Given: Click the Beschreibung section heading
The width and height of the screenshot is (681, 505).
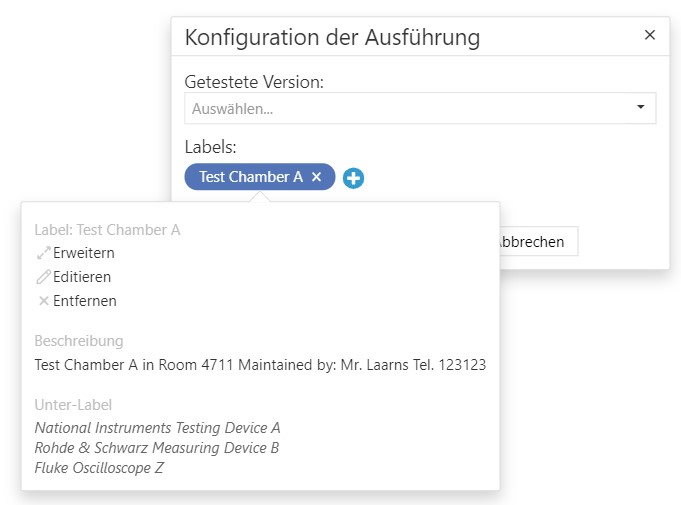Looking at the screenshot, I should [79, 341].
